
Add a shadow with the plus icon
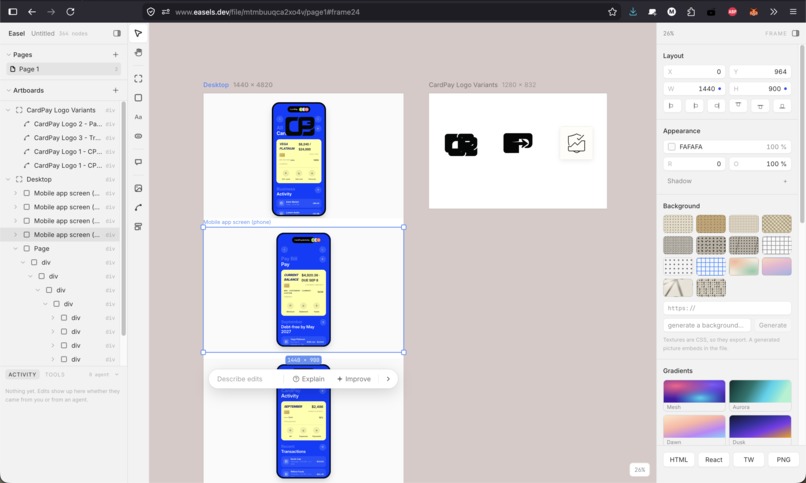click(x=785, y=181)
